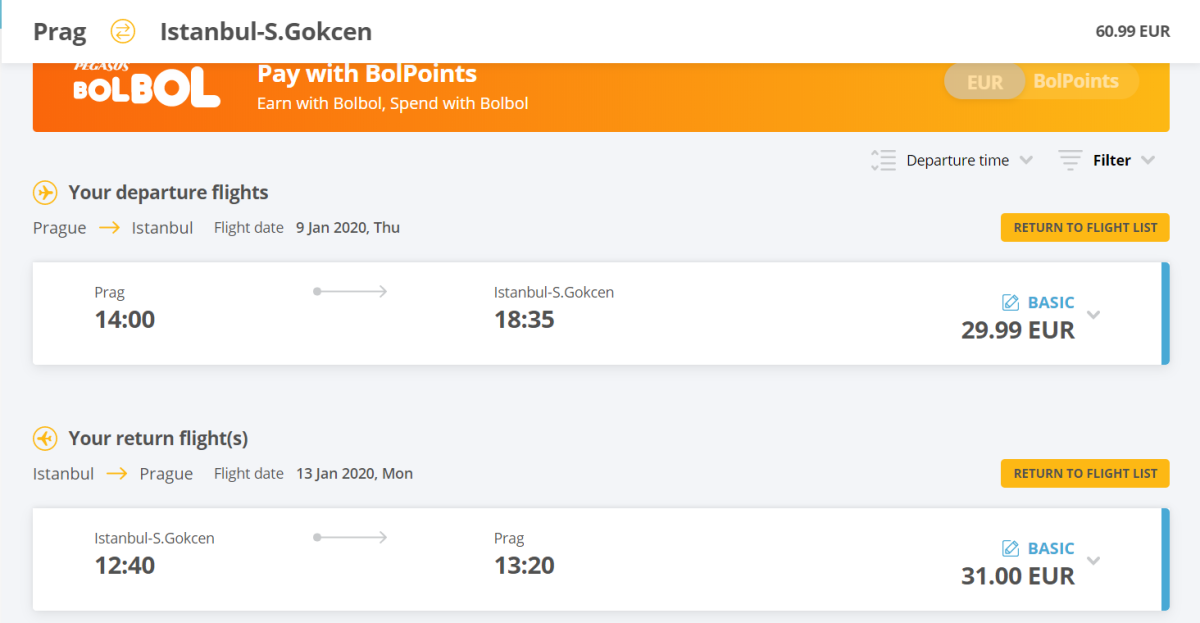Click the sort order icon

point(882,160)
